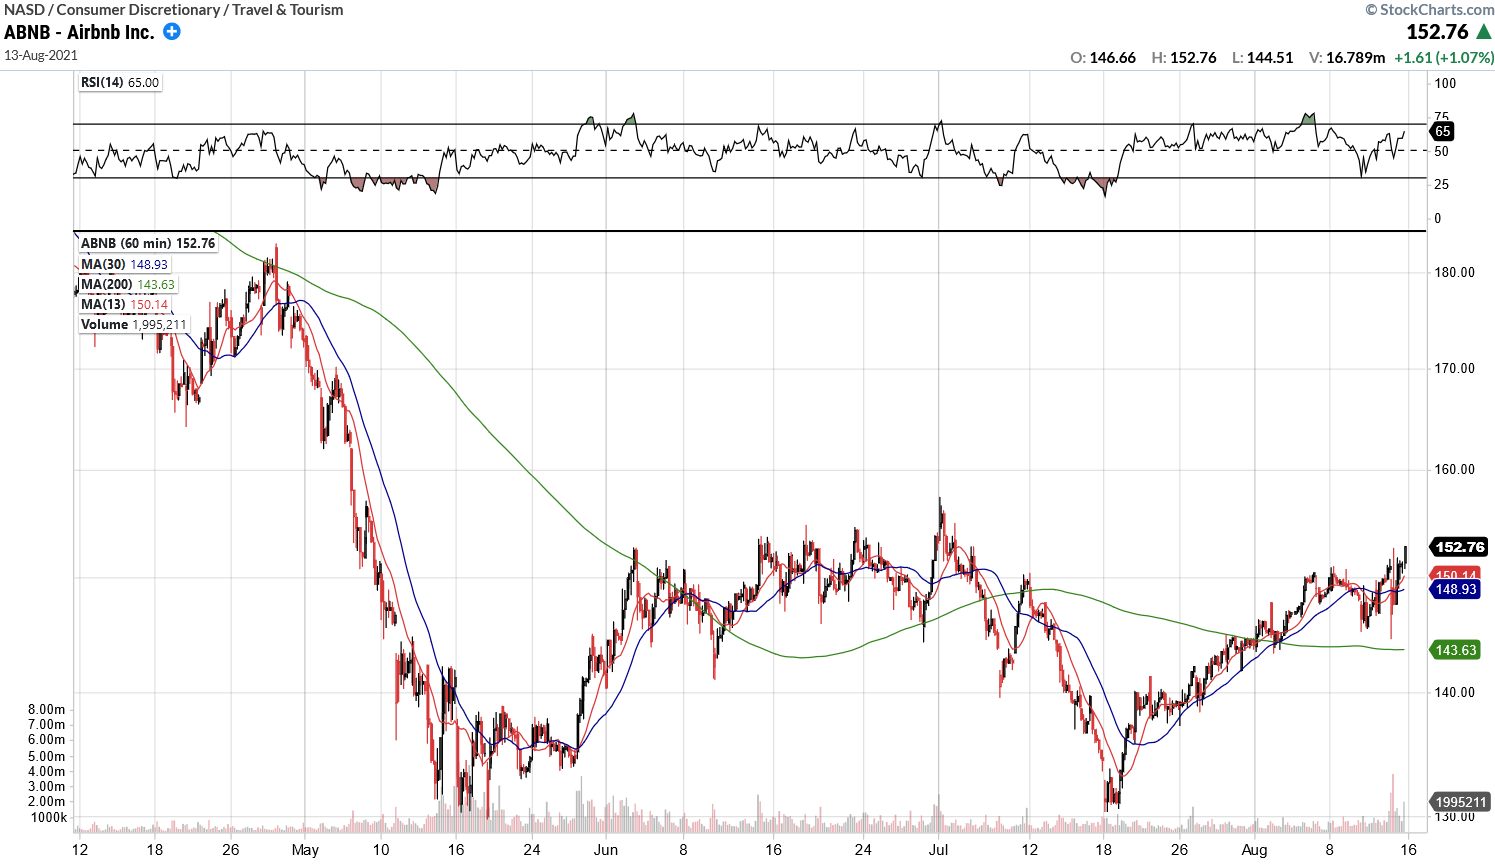Click the 8.00m volume scale label
This screenshot has height=866, width=1495.
47,710
